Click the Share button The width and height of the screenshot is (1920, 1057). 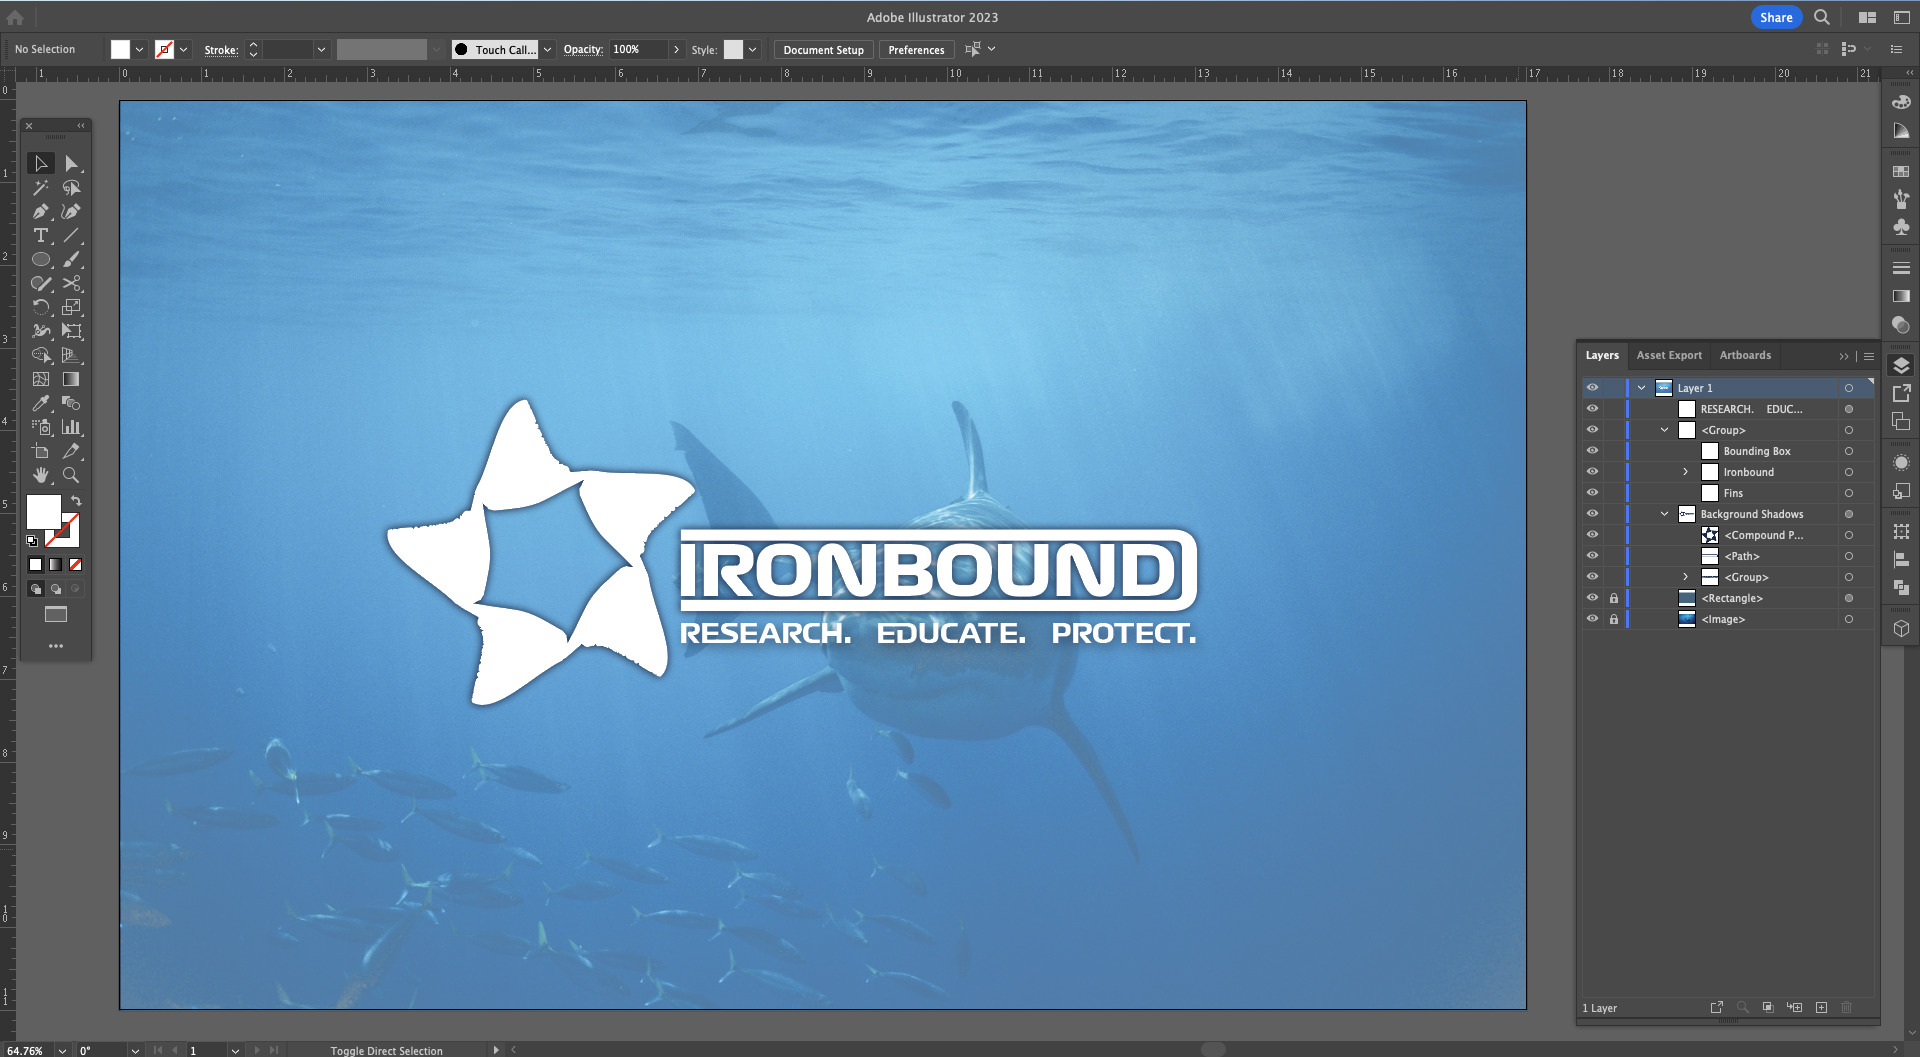coord(1776,17)
